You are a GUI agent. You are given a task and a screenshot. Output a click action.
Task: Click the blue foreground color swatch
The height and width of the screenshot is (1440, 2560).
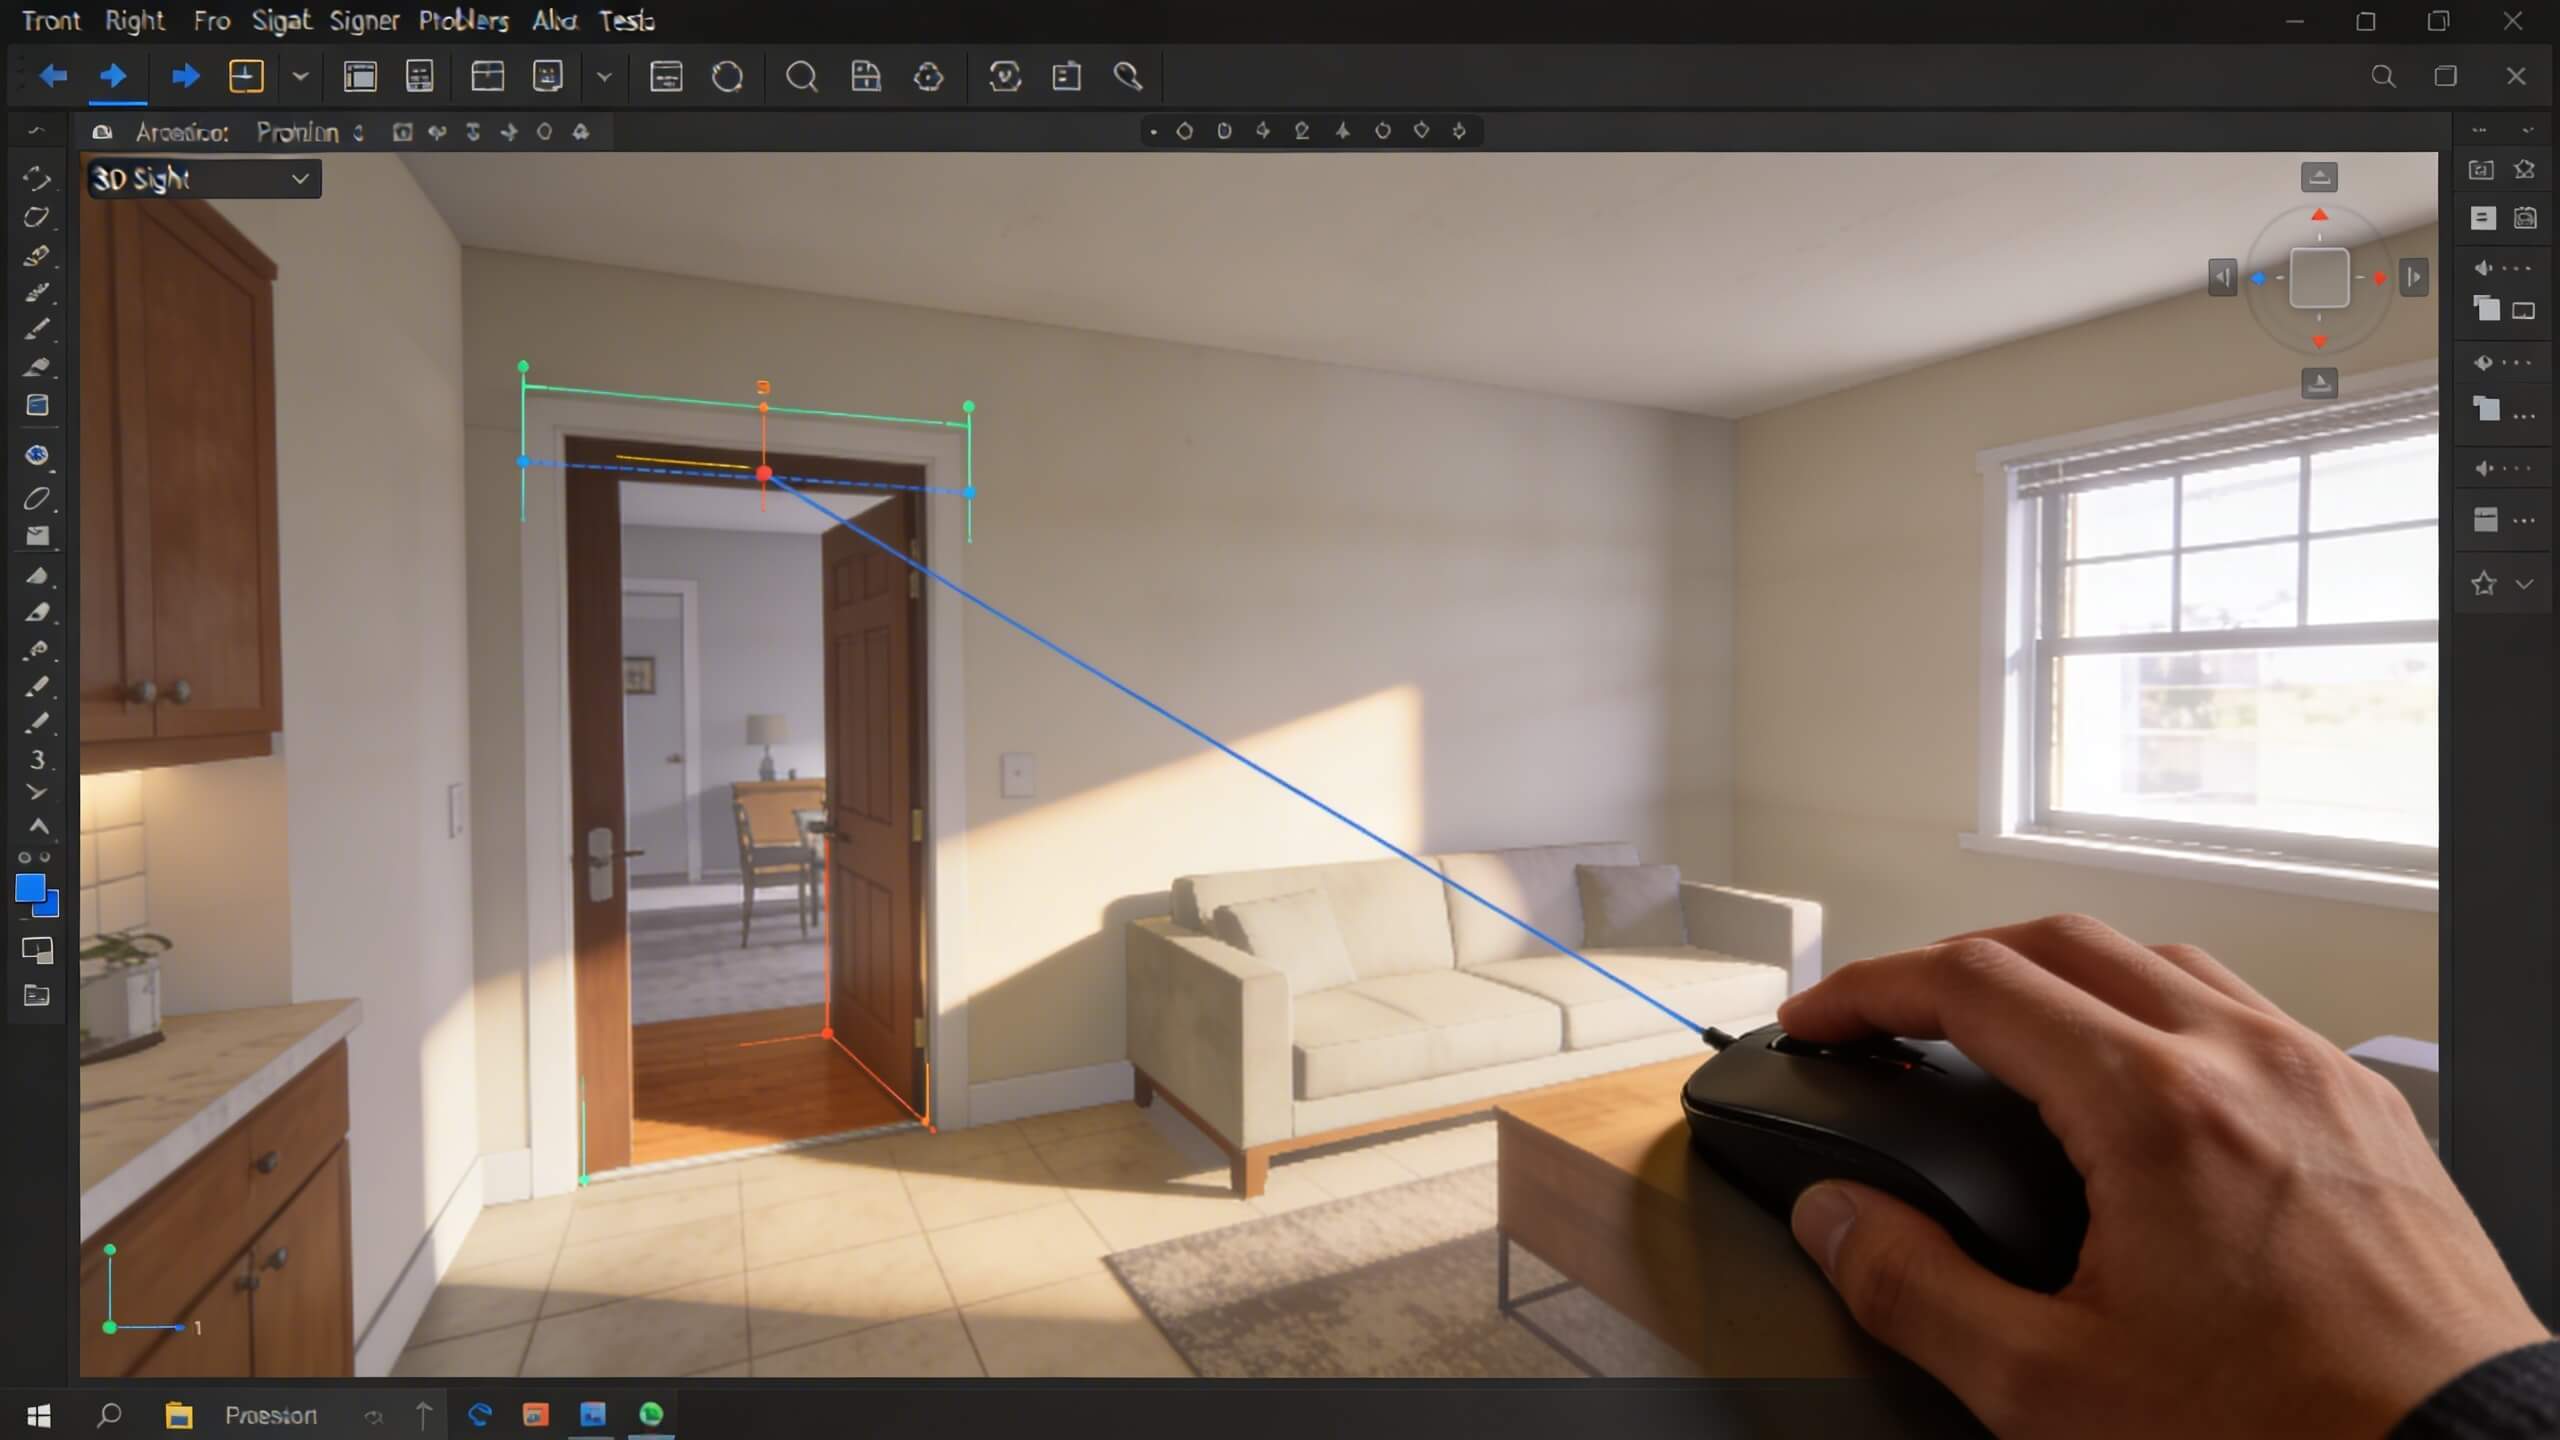[x=32, y=890]
